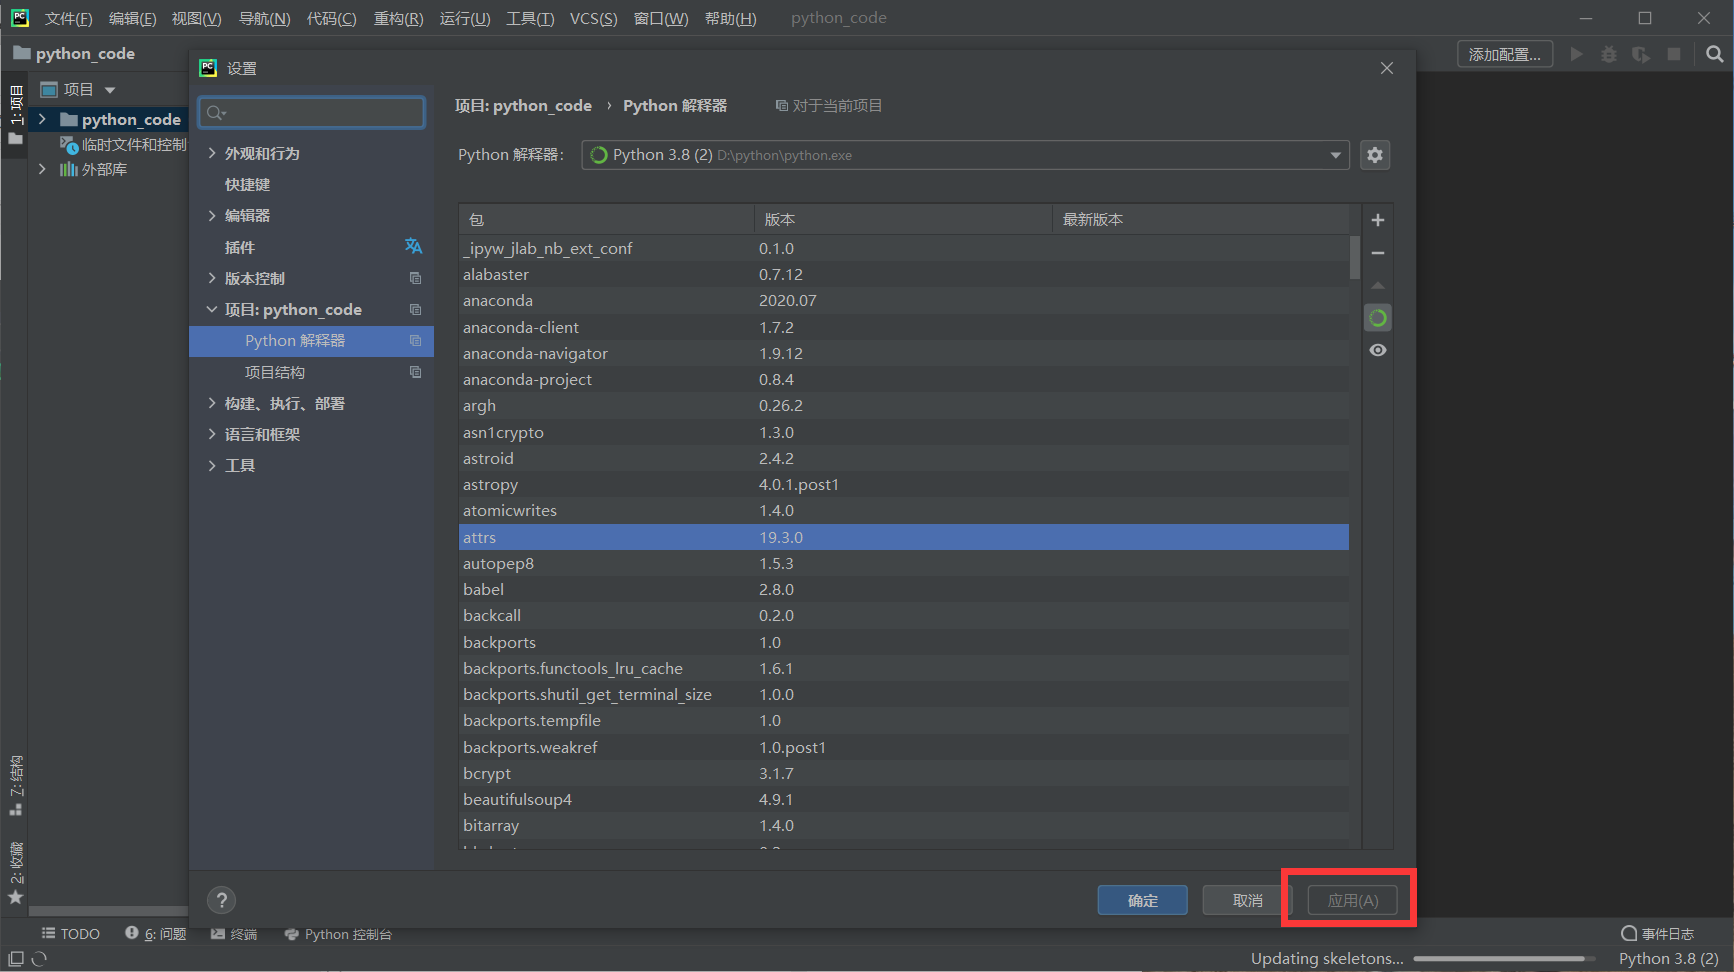Click the project-level icon beside 版本控制
The image size is (1734, 972).
tap(415, 278)
